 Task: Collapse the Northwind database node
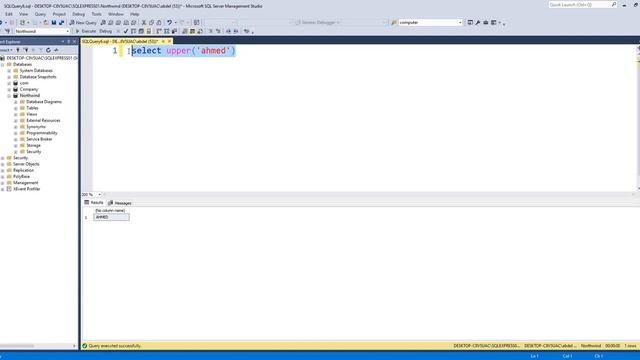pyautogui.click(x=9, y=96)
